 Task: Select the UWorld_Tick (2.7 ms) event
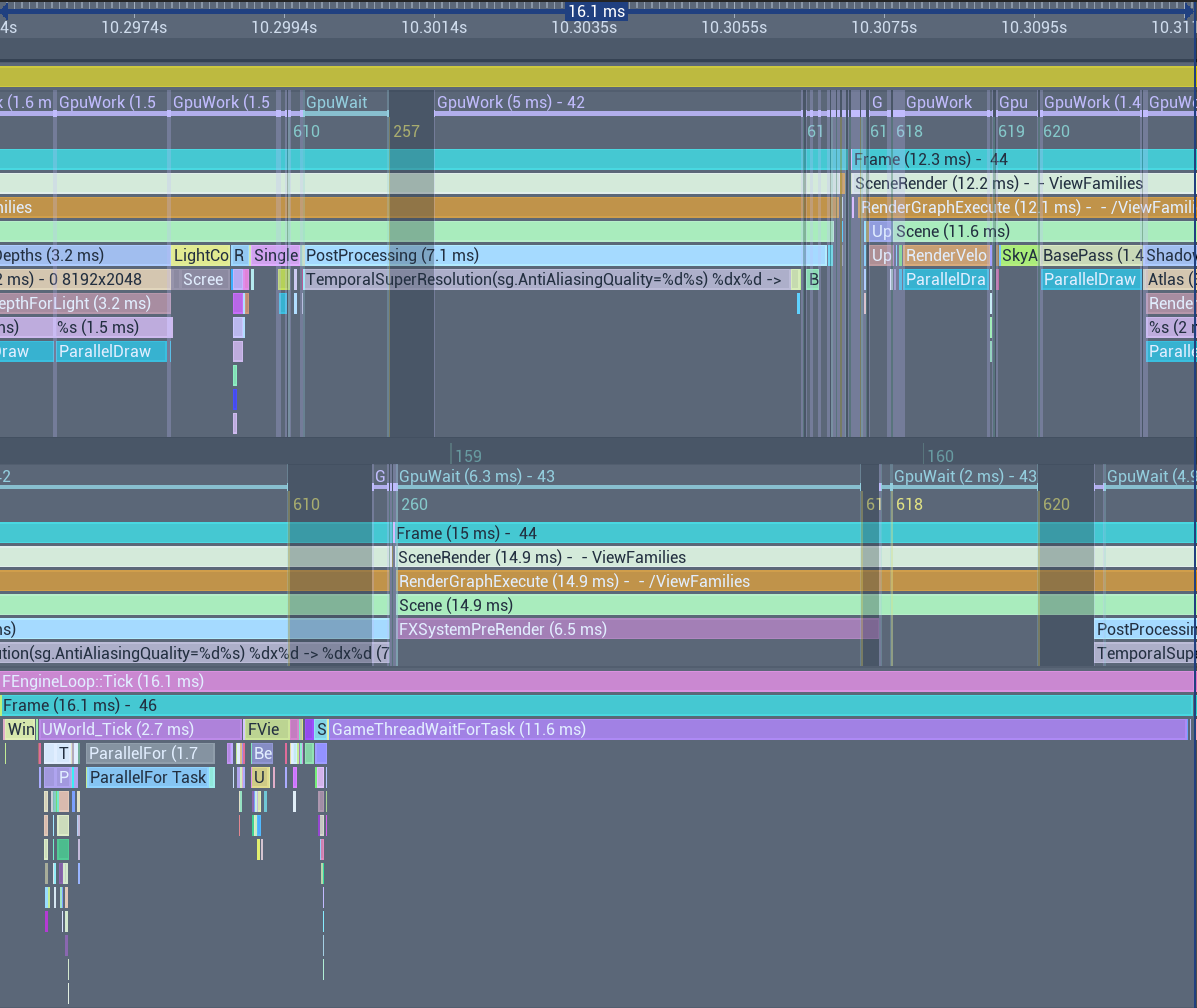[x=141, y=729]
